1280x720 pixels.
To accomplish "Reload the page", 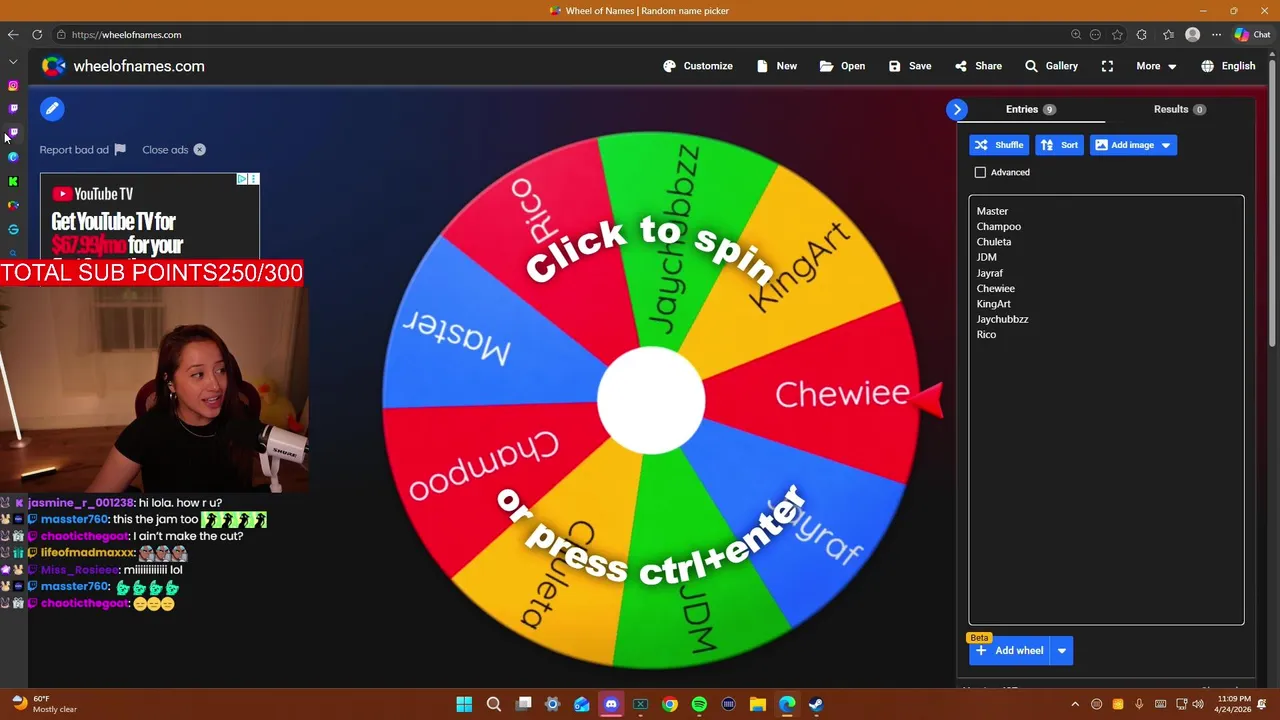I will 37,35.
